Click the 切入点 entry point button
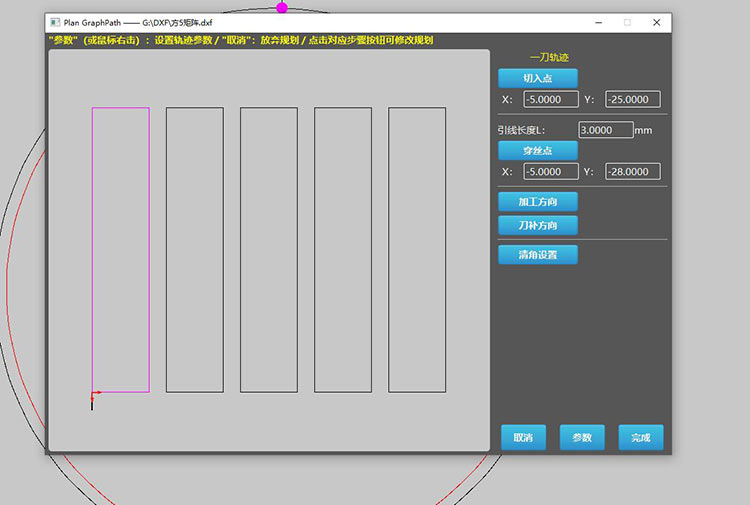 coord(538,78)
